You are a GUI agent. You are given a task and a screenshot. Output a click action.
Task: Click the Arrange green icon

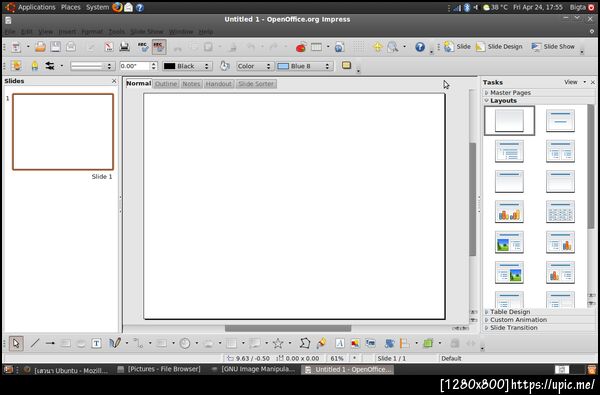pyautogui.click(x=428, y=343)
